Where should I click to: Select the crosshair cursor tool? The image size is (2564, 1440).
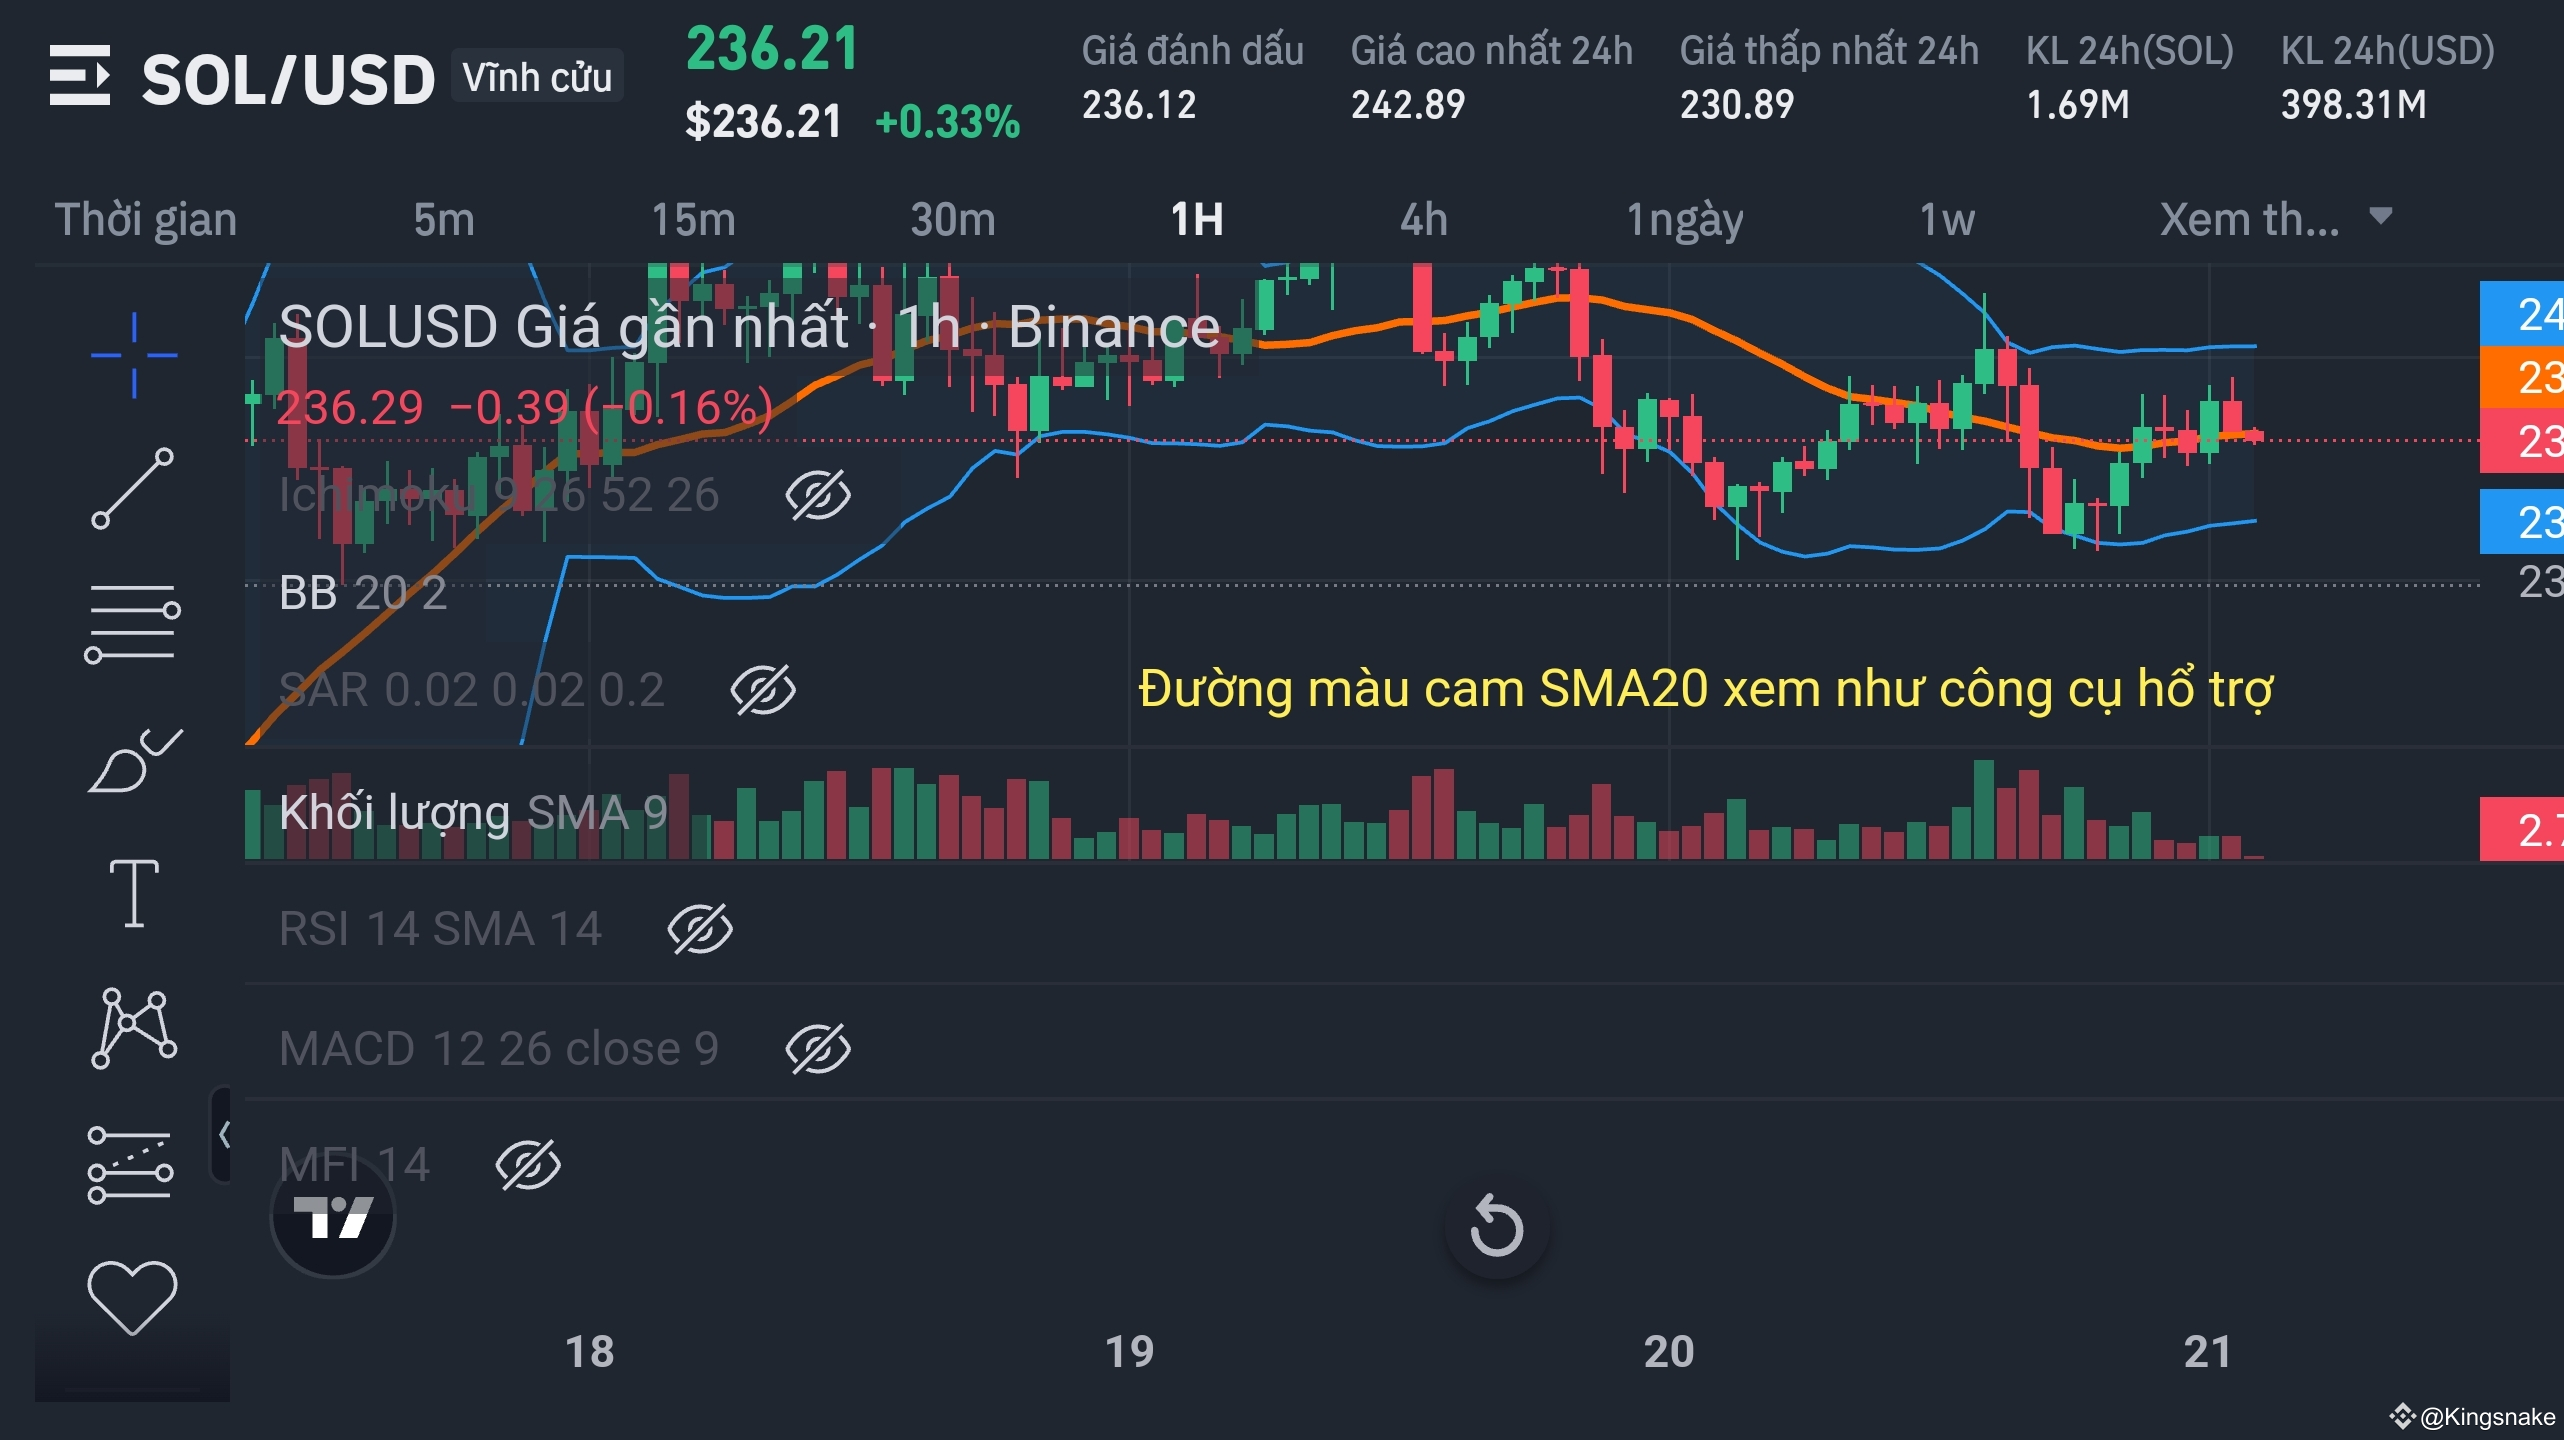pyautogui.click(x=134, y=355)
